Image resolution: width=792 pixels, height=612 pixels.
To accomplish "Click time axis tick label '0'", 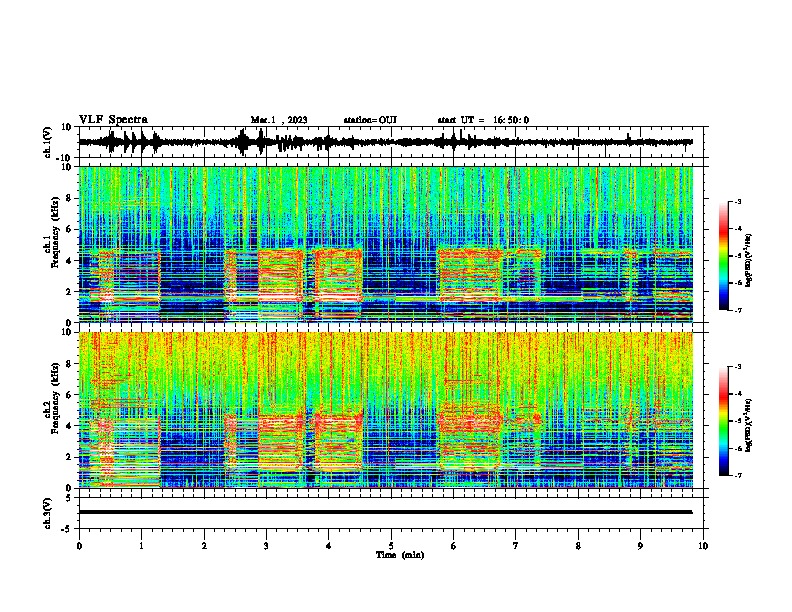I will (x=79, y=546).
